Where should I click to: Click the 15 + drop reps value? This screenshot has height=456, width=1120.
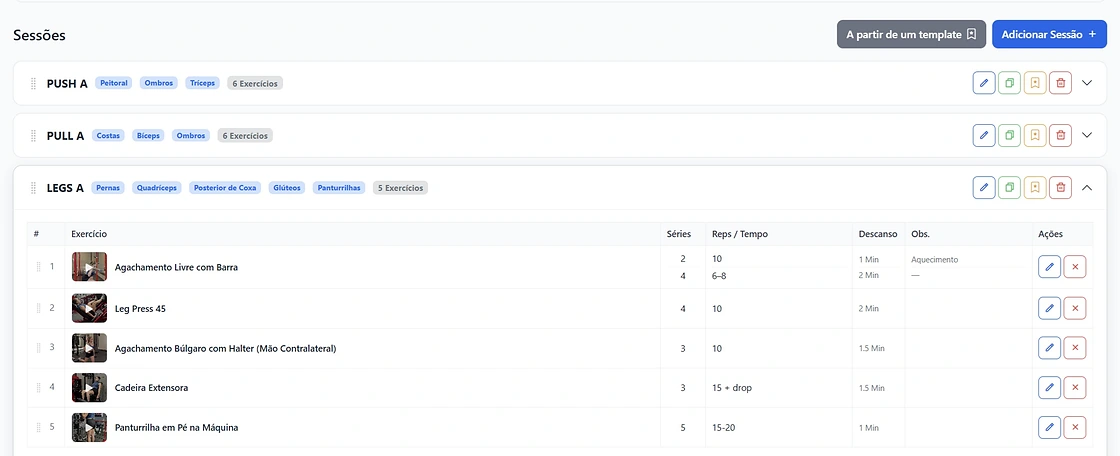[732, 388]
